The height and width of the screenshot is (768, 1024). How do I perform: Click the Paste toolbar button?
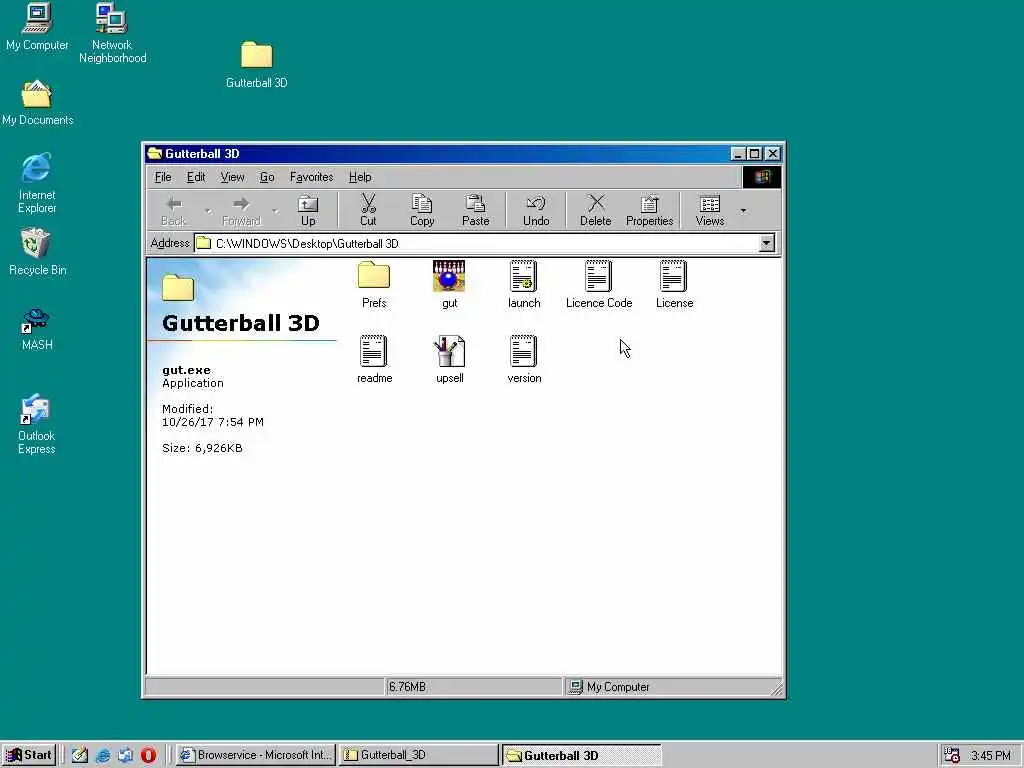tap(475, 210)
